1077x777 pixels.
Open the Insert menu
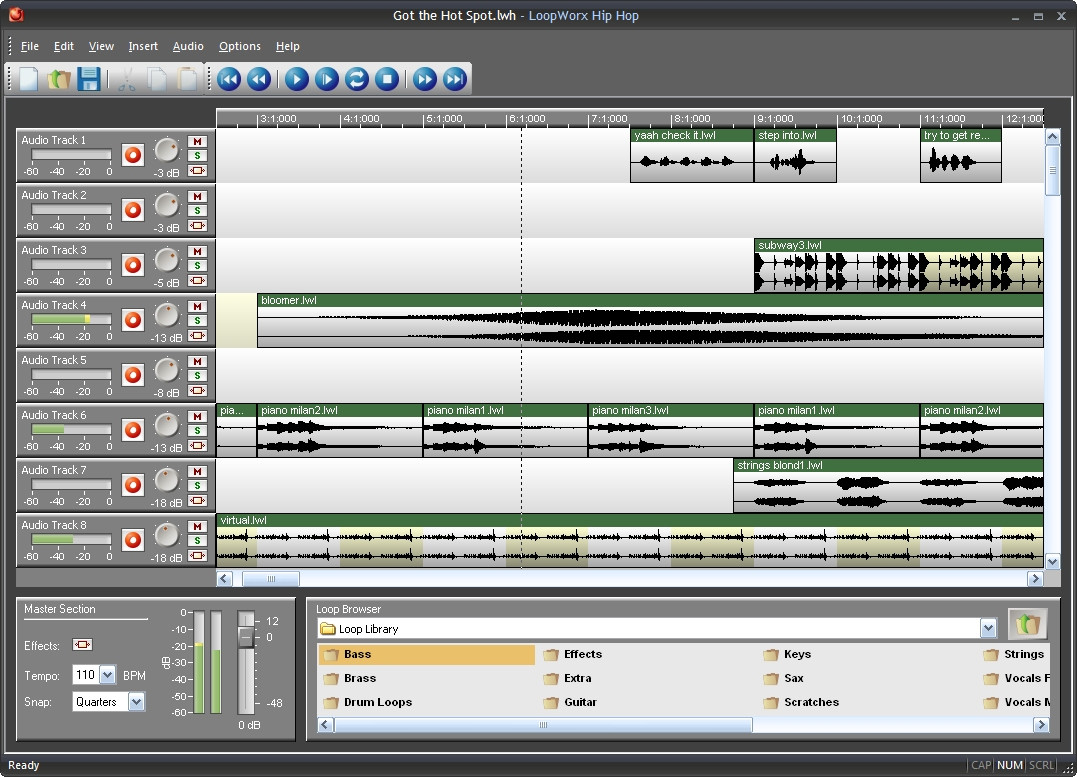(x=143, y=46)
